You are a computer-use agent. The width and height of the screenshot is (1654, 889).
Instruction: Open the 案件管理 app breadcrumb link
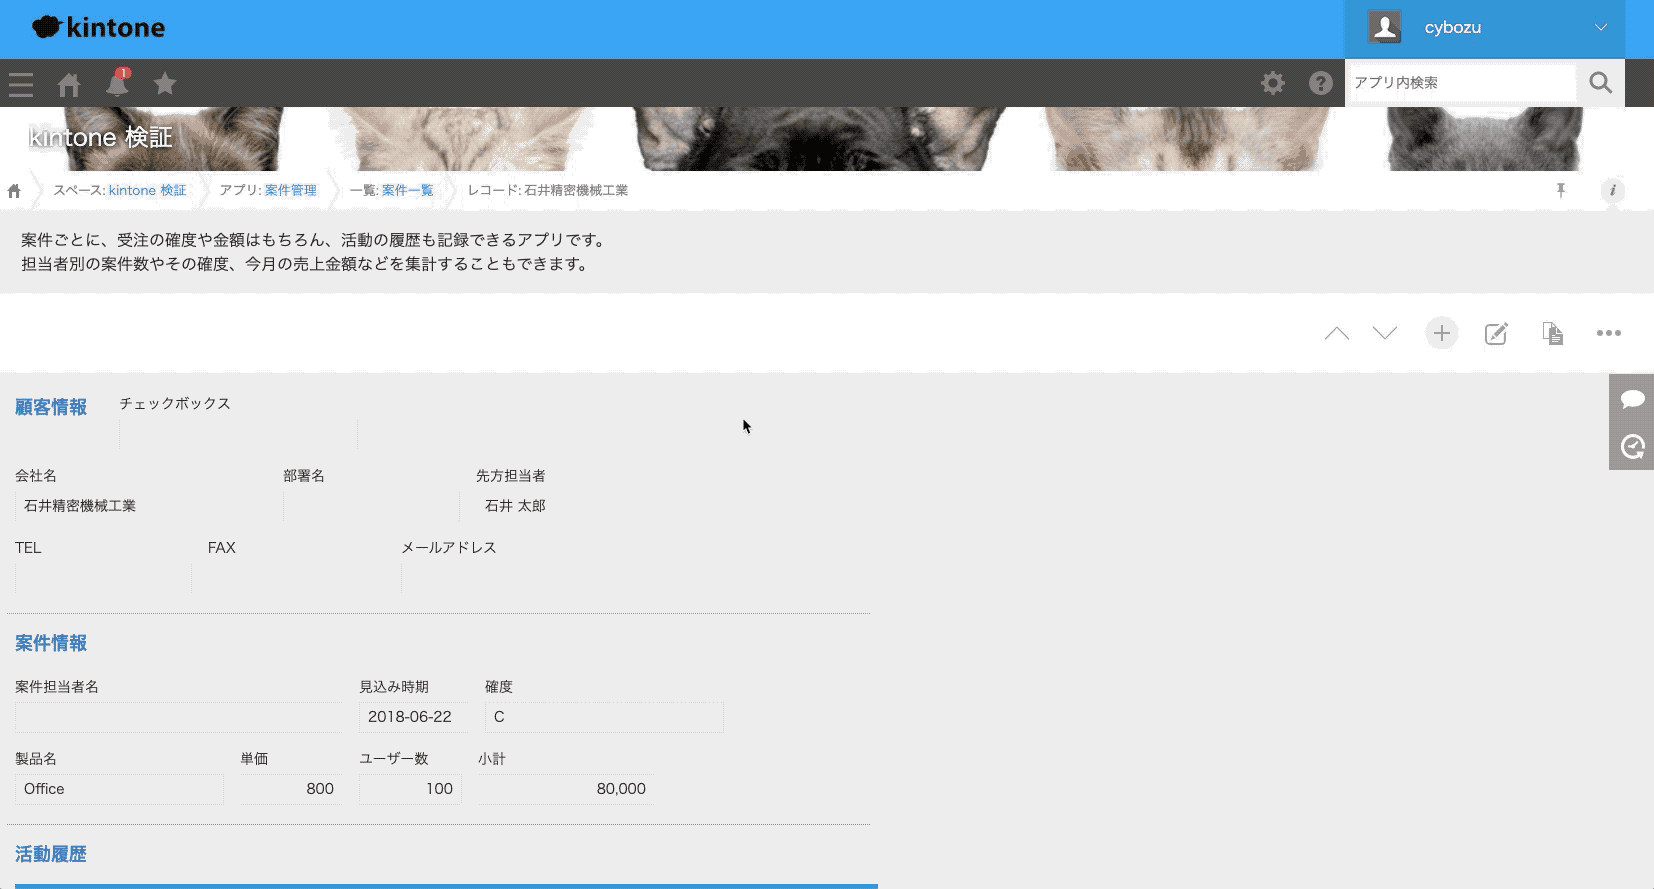click(x=290, y=190)
